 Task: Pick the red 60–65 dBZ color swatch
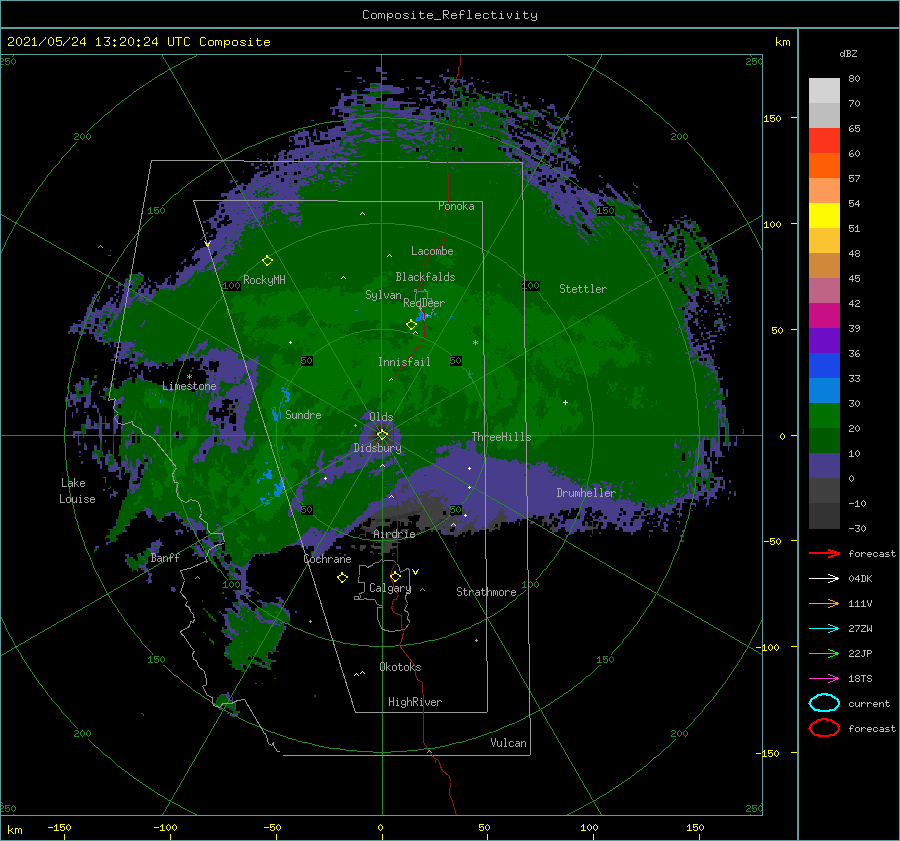pos(824,141)
